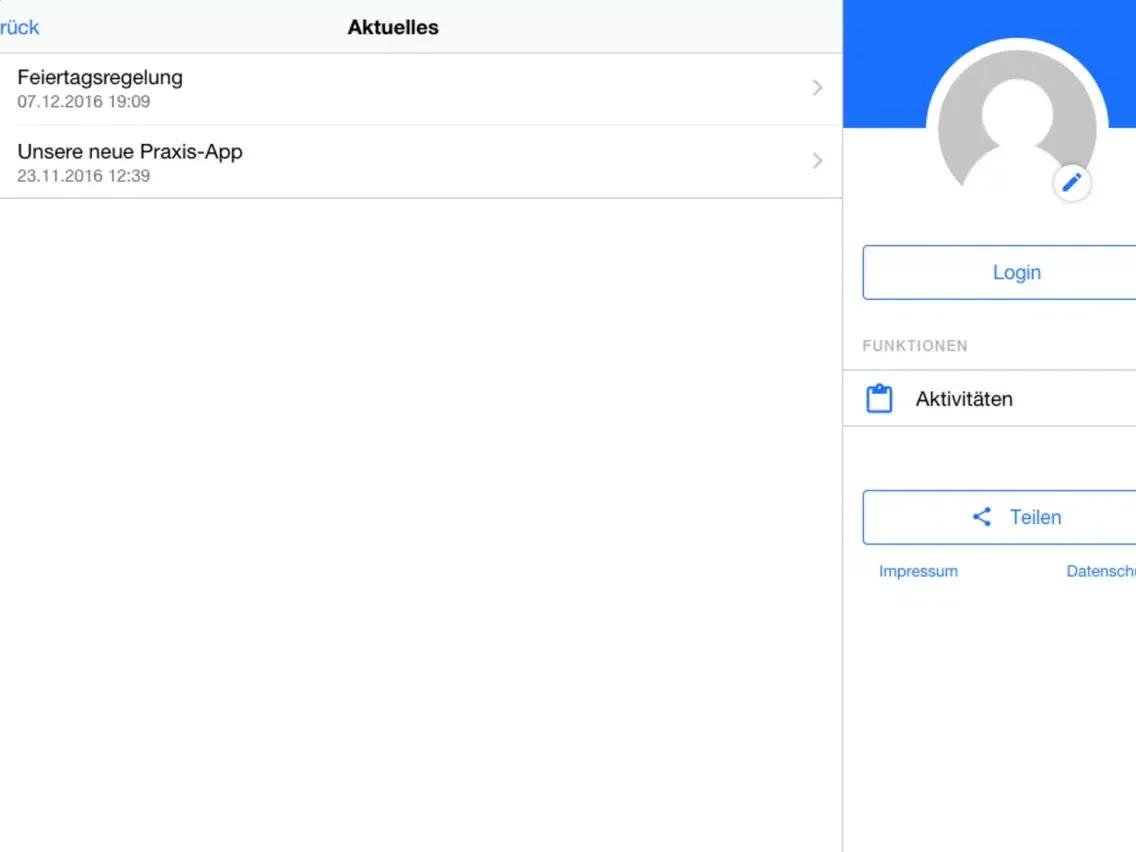Screen dimensions: 1136x852
Task: Select the Aktivitäten function row
Action: (x=990, y=398)
